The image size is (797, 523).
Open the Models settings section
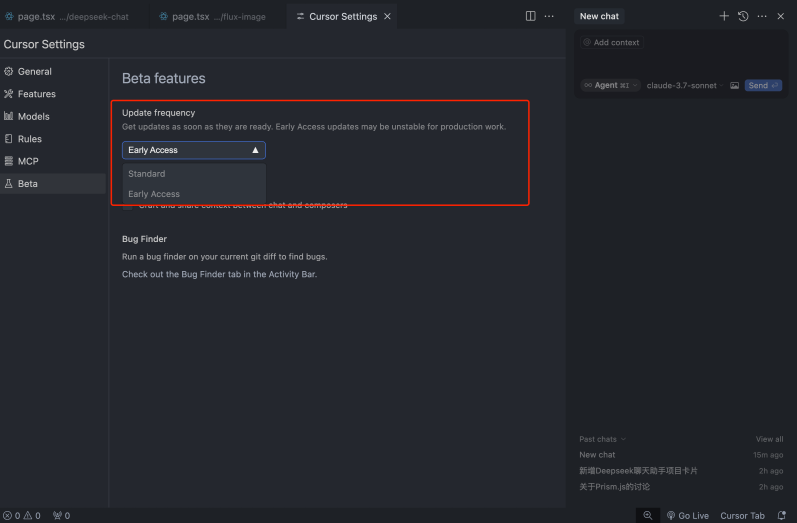coord(33,116)
